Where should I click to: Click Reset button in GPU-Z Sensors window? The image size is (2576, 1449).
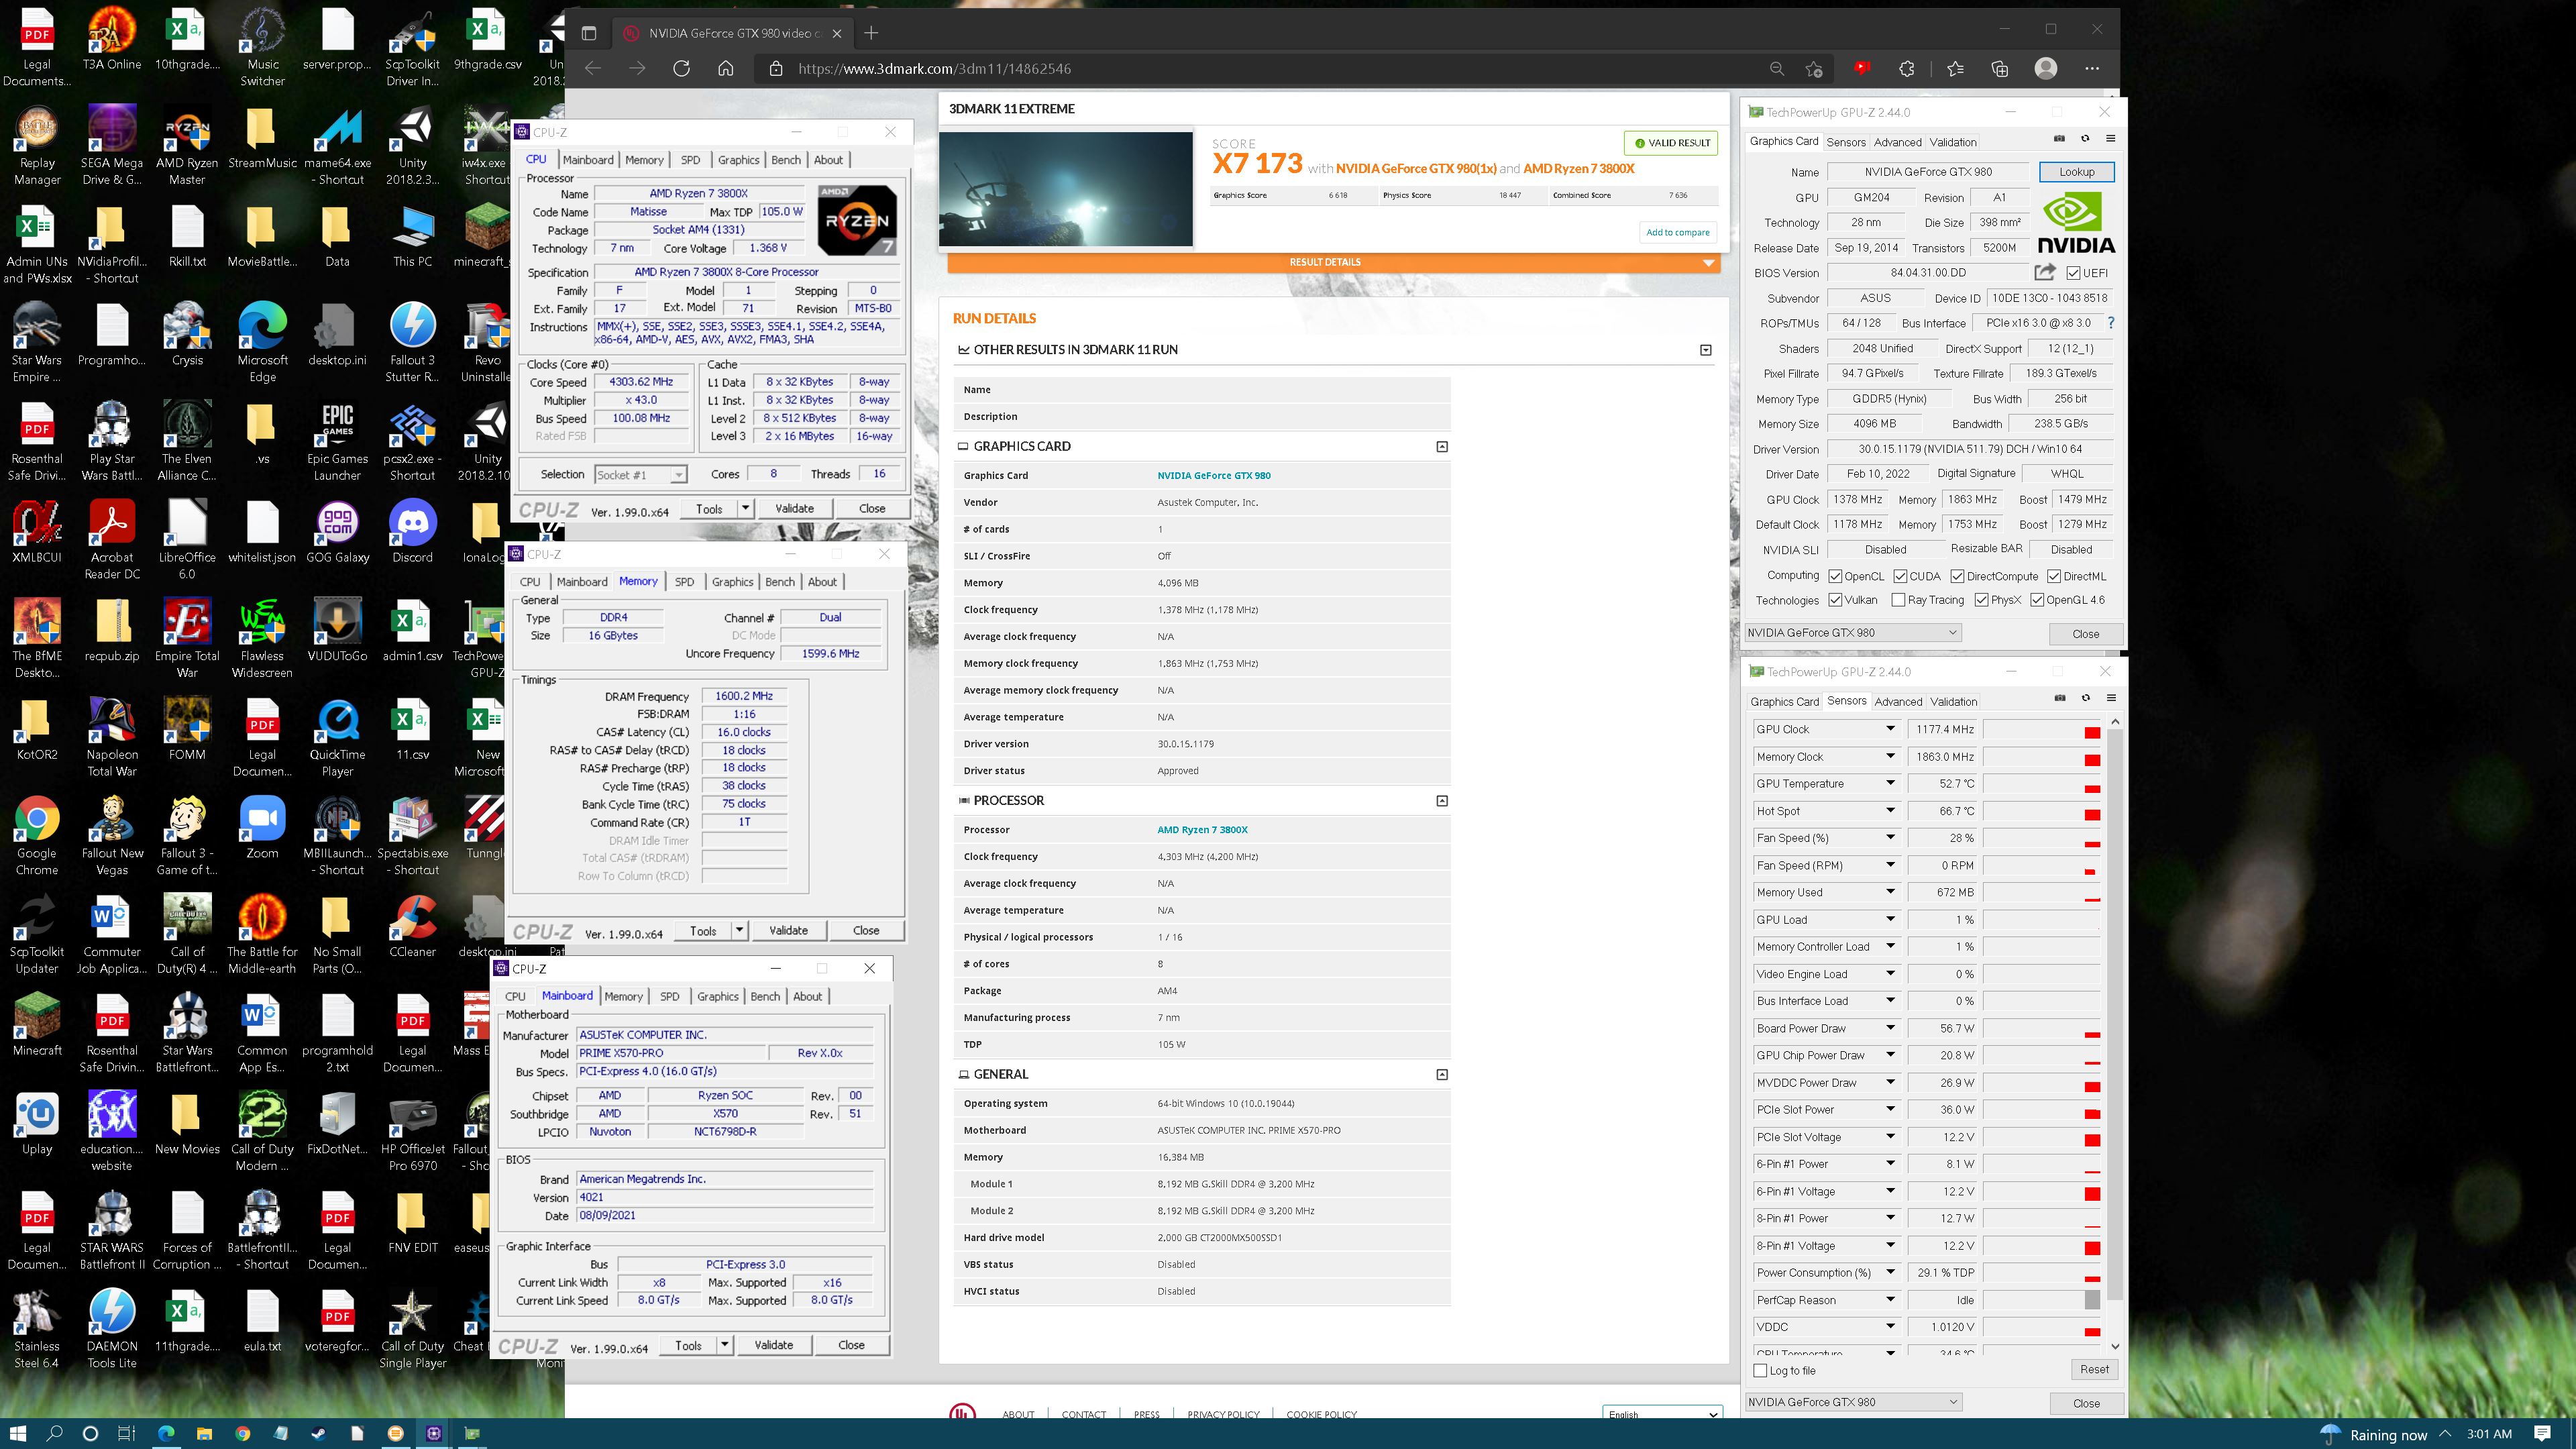point(2094,1370)
